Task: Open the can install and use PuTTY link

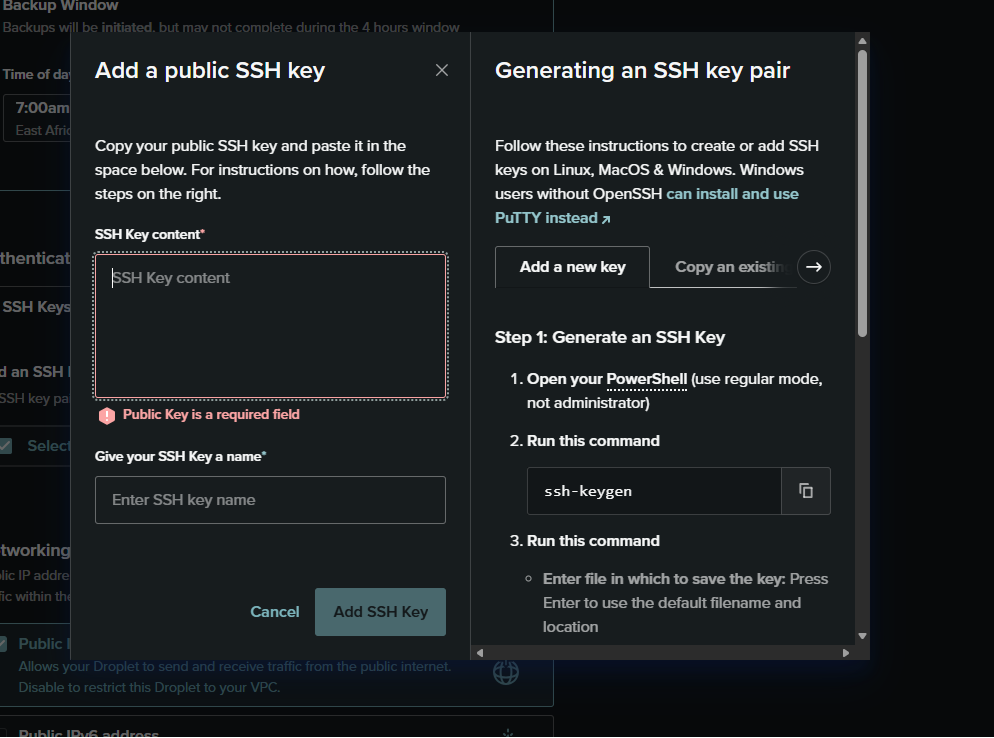Action: pos(647,206)
